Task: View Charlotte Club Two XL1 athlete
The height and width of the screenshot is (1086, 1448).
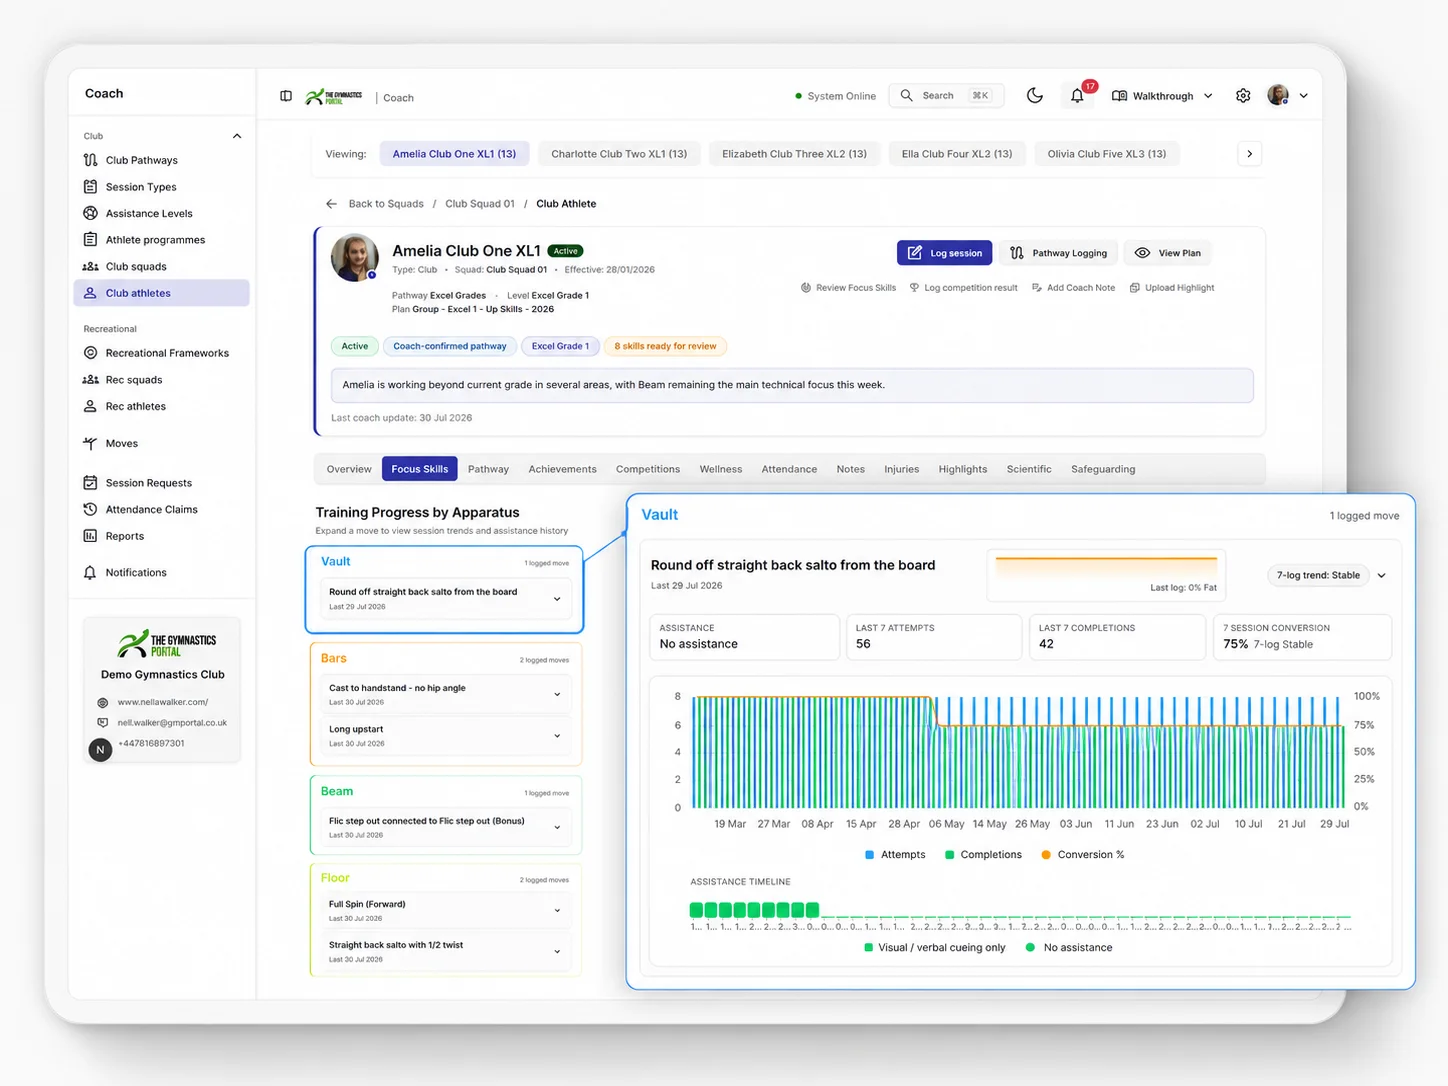Action: [619, 154]
